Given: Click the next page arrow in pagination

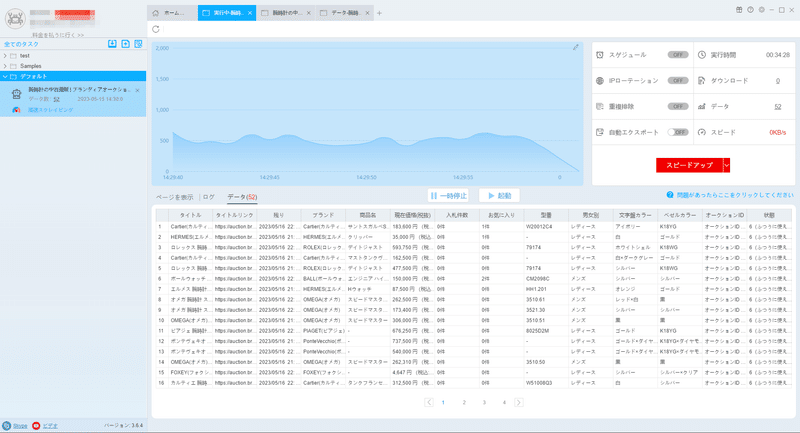Looking at the screenshot, I should pos(518,402).
